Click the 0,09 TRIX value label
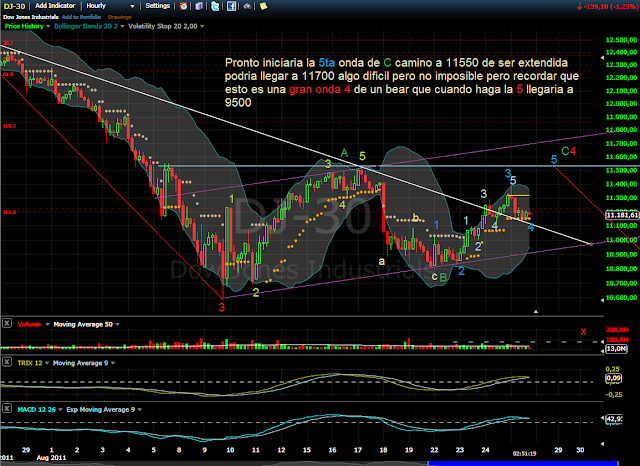640x466 pixels. tap(613, 378)
